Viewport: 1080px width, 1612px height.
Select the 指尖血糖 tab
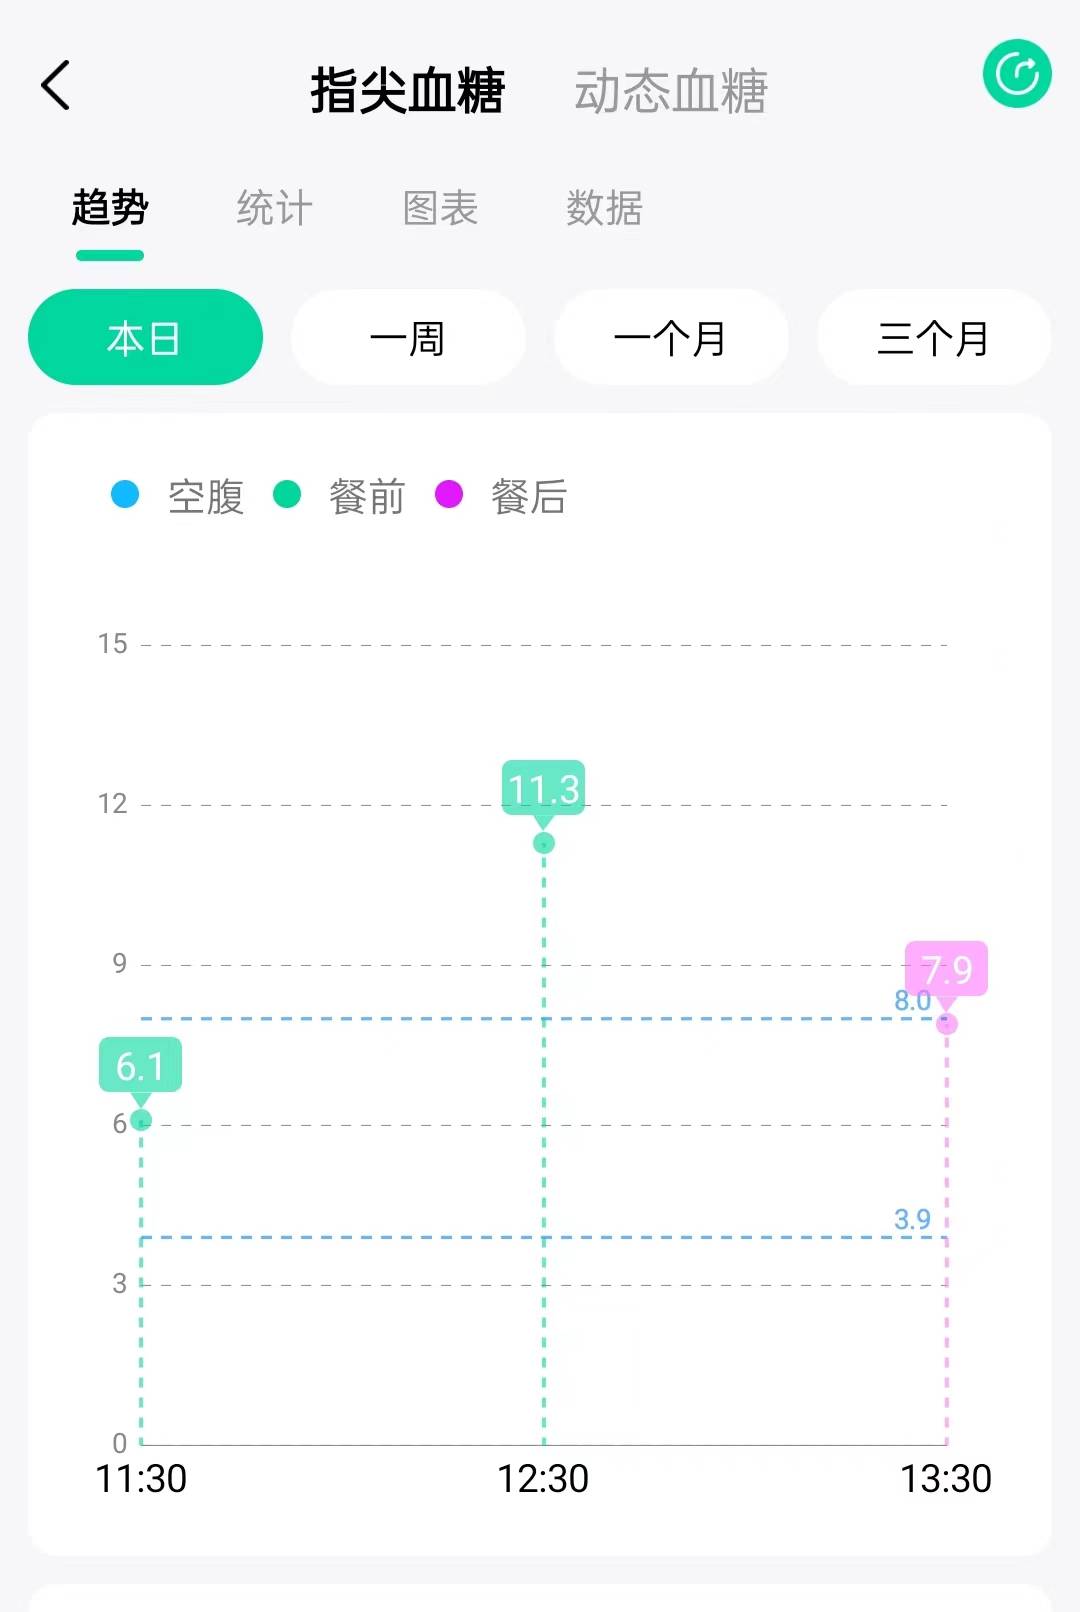[x=407, y=91]
